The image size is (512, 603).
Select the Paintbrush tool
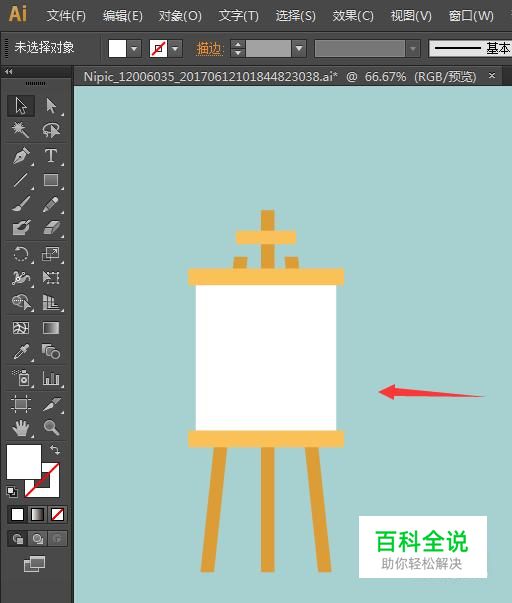tap(21, 204)
